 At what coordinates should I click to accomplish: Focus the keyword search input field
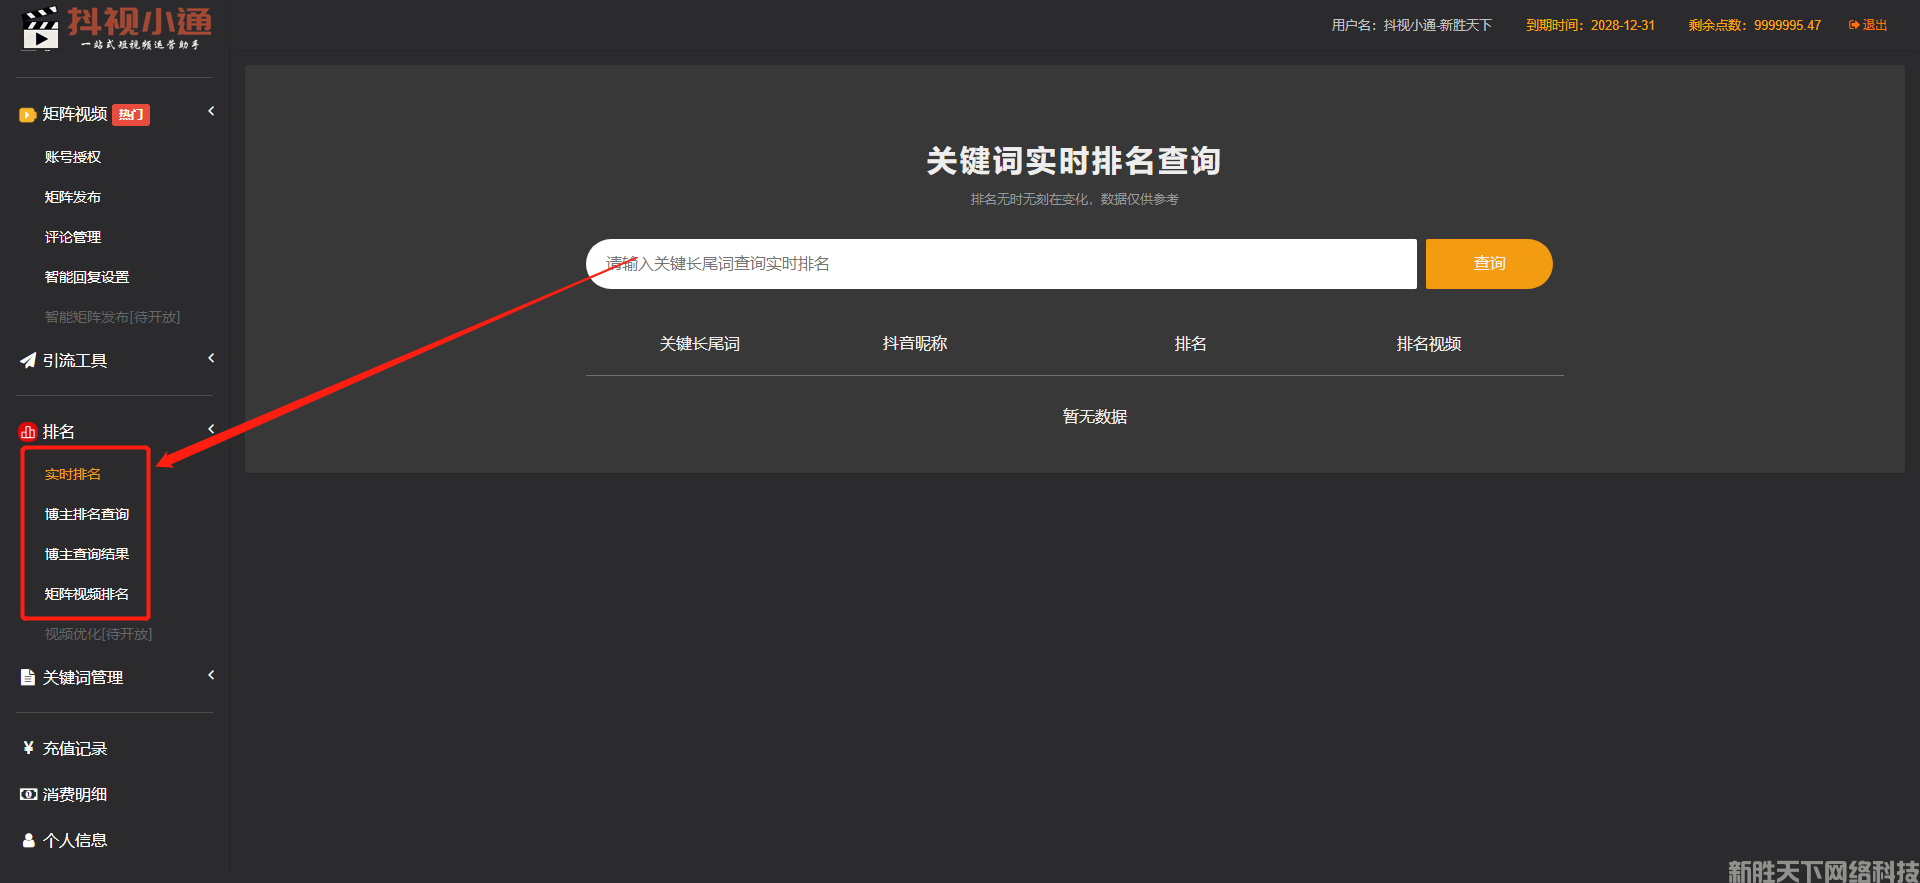click(x=1000, y=264)
